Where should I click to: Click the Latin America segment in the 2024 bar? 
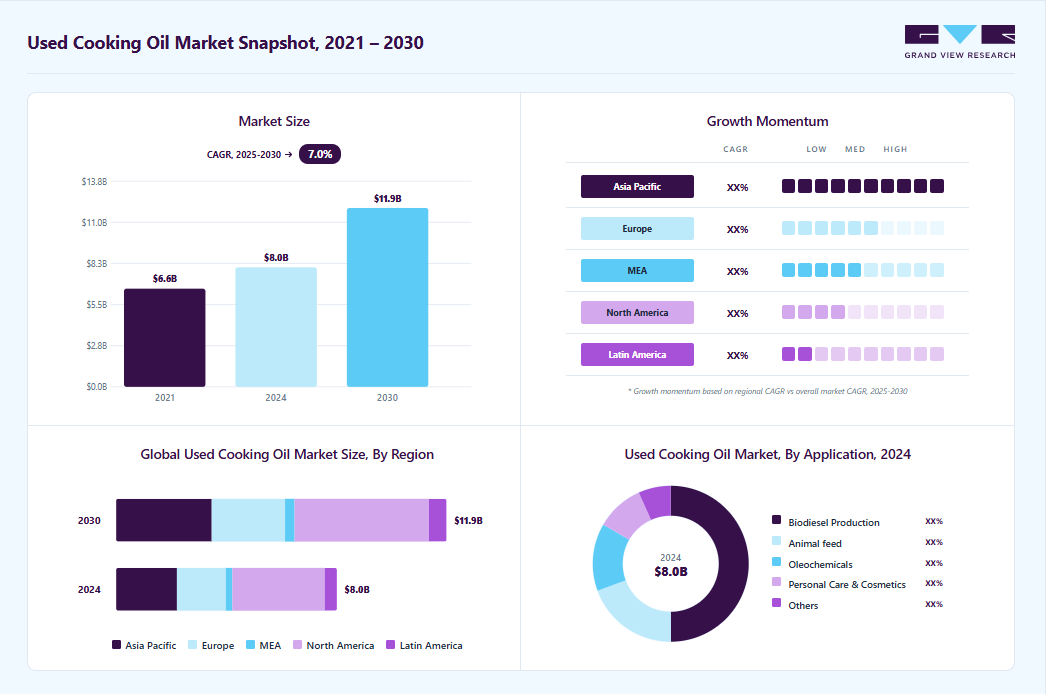pos(331,589)
